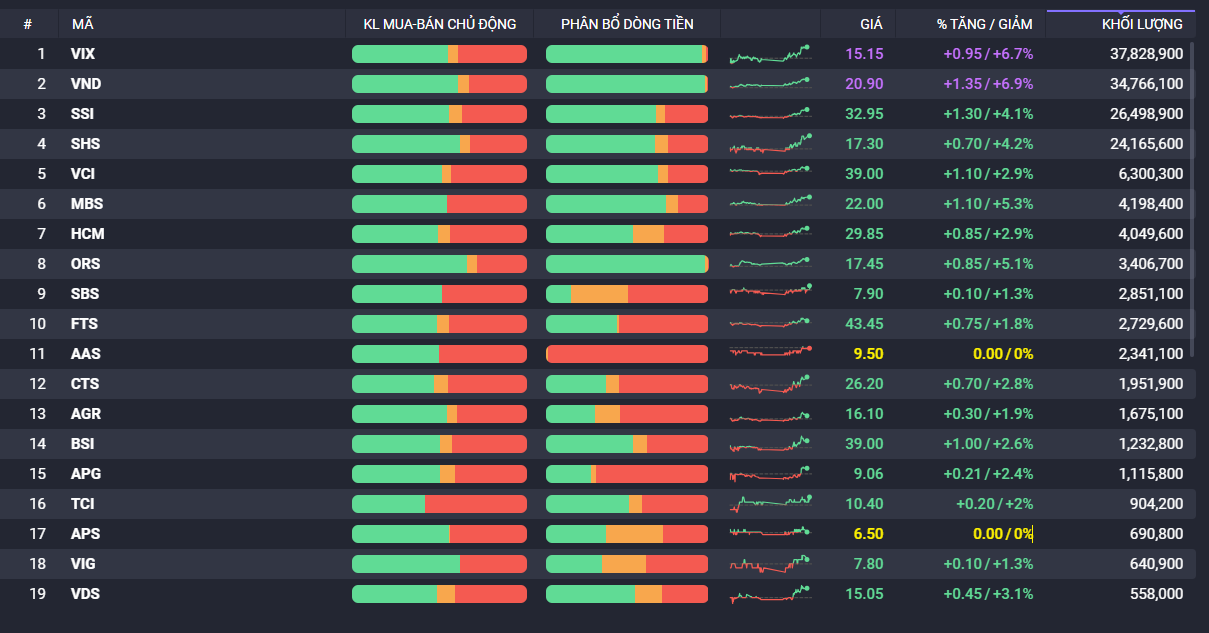This screenshot has width=1209, height=633.
Task: Click the APS money flow distribution bar
Action: (x=627, y=534)
